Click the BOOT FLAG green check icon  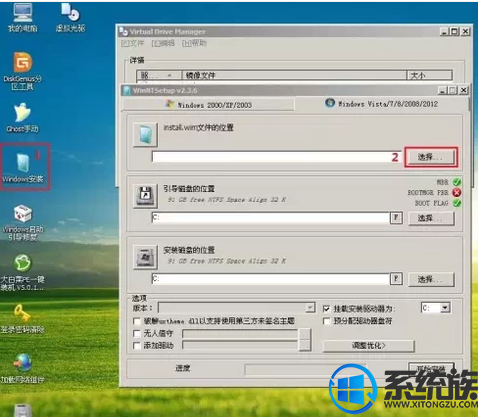(457, 203)
